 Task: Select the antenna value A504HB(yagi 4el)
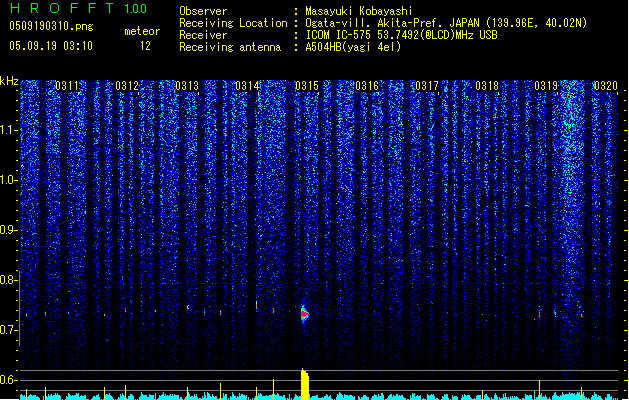coord(353,47)
